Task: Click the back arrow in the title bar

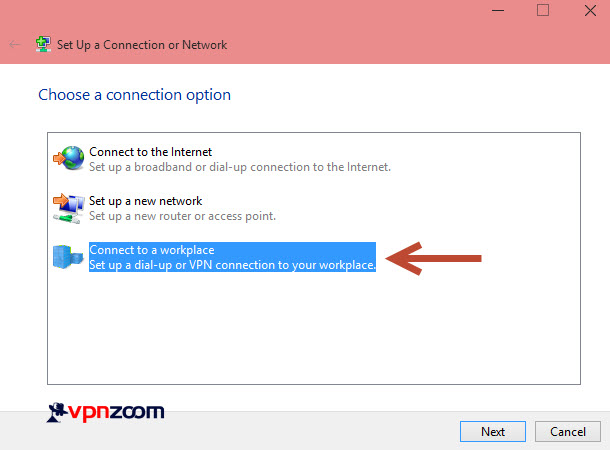Action: click(x=14, y=45)
